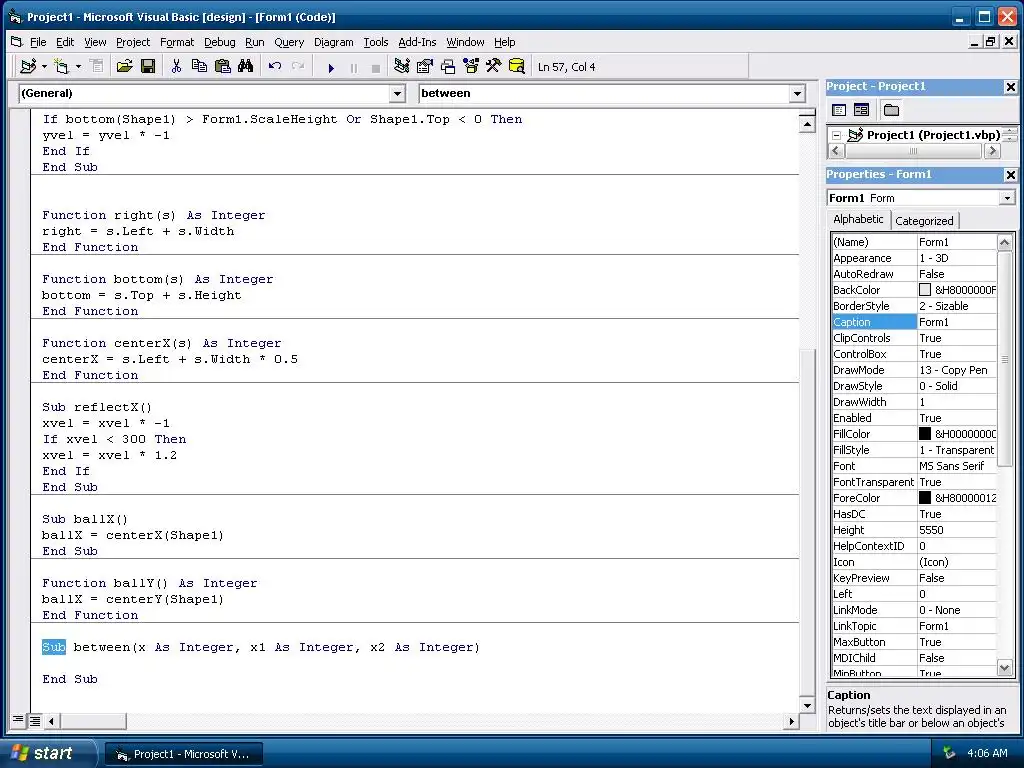Screen dimensions: 1024x768
Task: Click the highlighted 'Sub' keyword before between
Action: [54, 647]
